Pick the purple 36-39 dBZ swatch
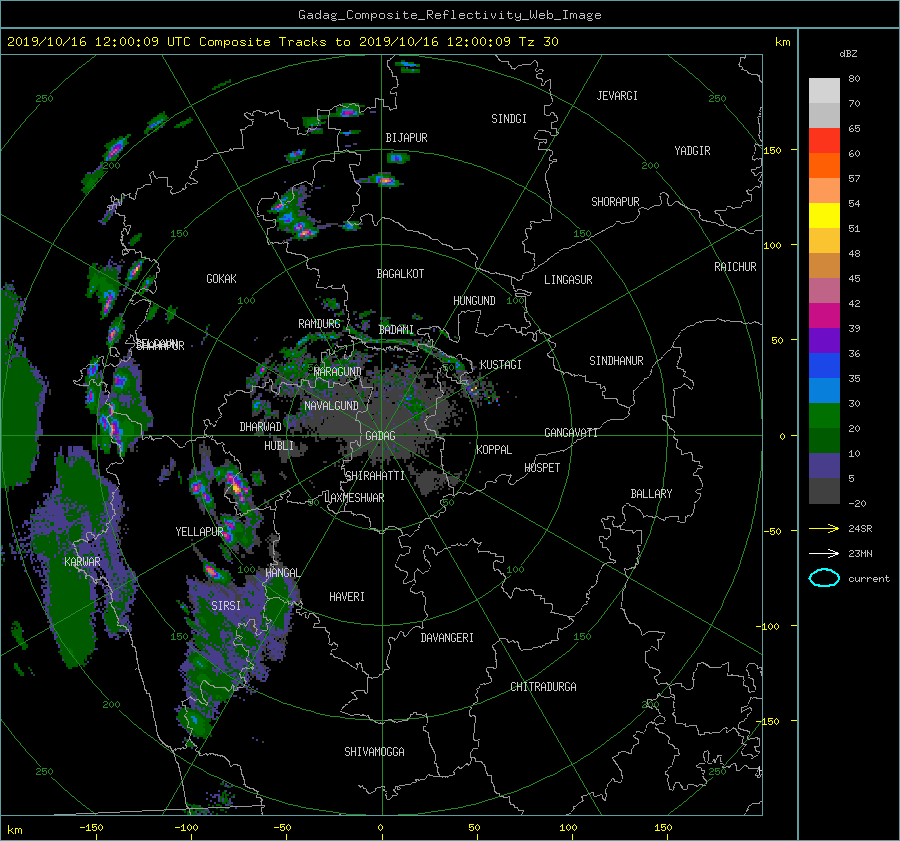 pyautogui.click(x=824, y=340)
